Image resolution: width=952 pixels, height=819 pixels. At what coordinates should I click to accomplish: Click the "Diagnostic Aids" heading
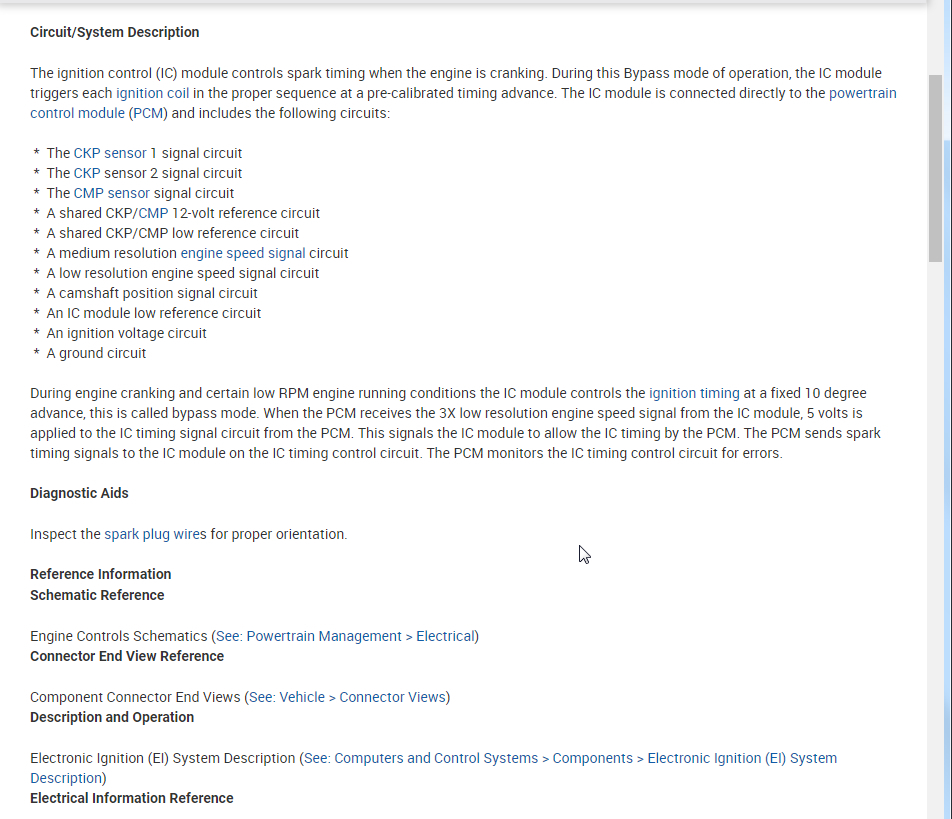79,493
